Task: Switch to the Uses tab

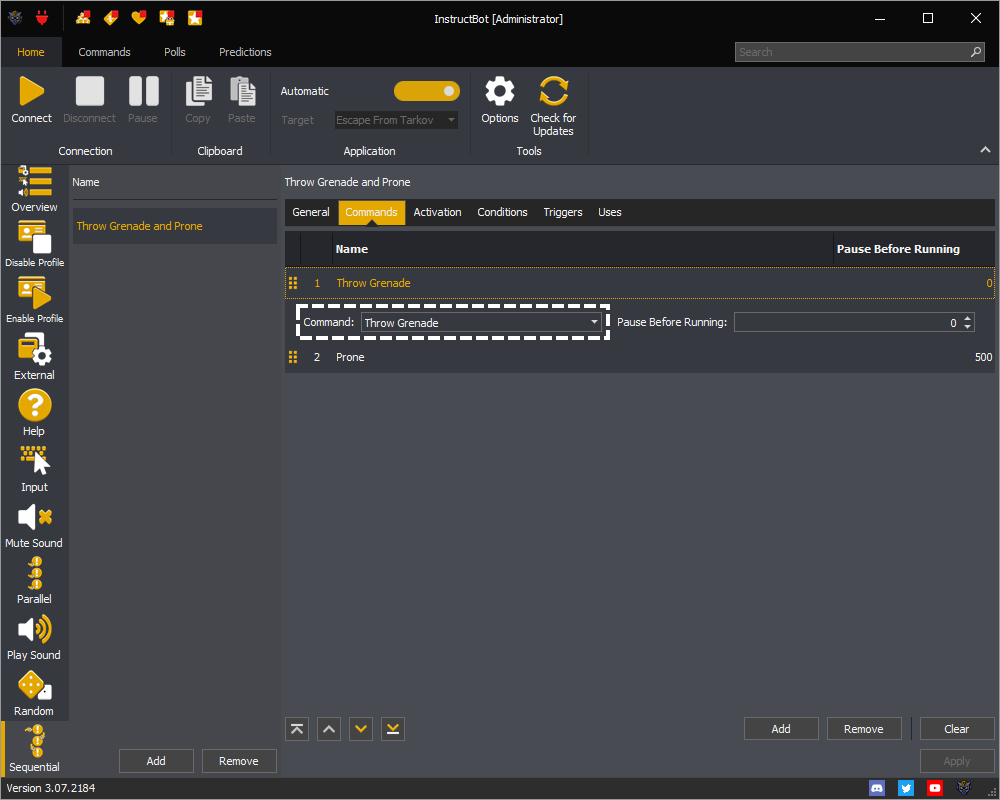Action: [610, 212]
